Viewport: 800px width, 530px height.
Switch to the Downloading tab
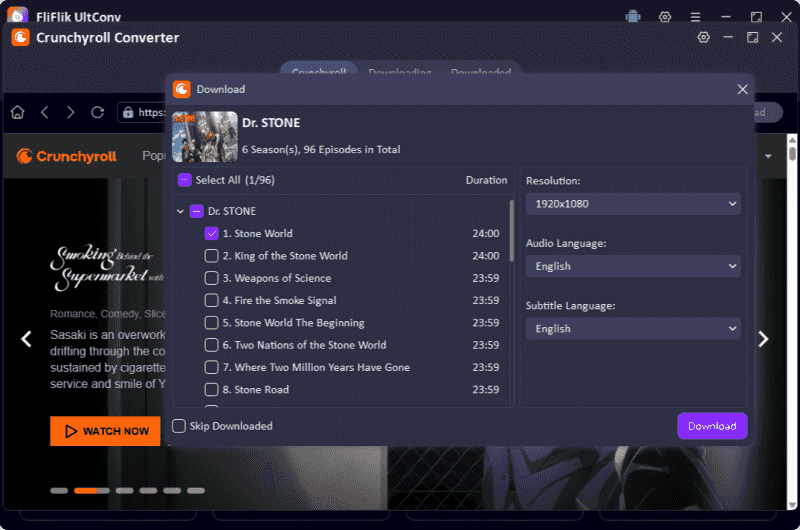tap(399, 71)
